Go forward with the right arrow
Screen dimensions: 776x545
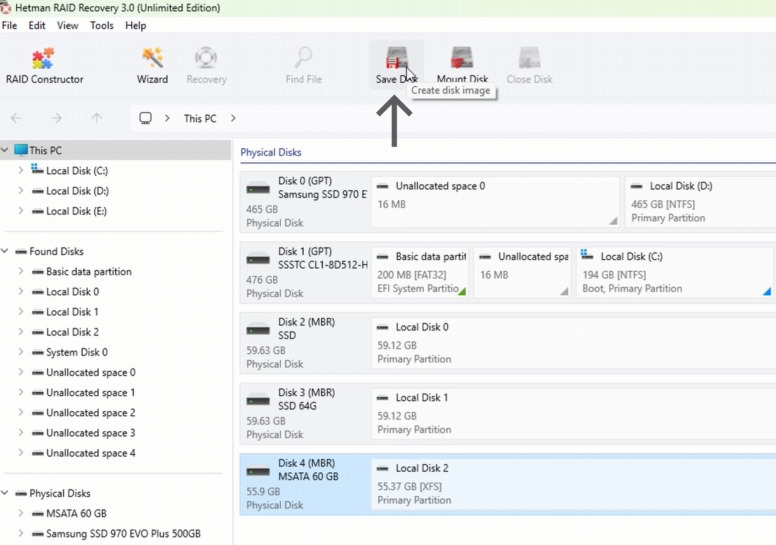56,118
